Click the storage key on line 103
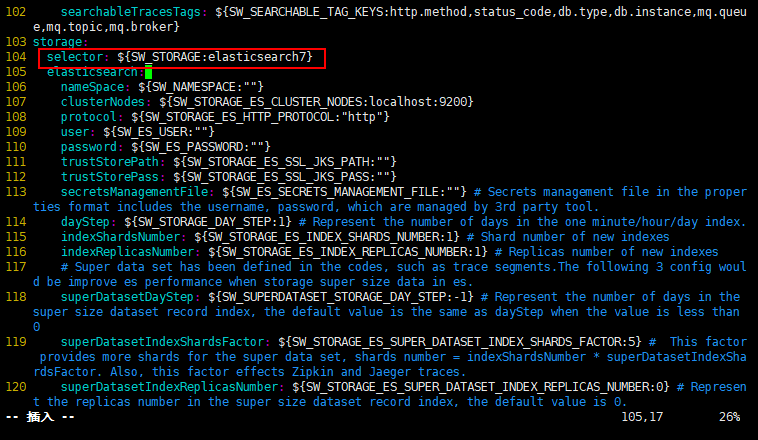758x440 pixels. pyautogui.click(x=58, y=42)
